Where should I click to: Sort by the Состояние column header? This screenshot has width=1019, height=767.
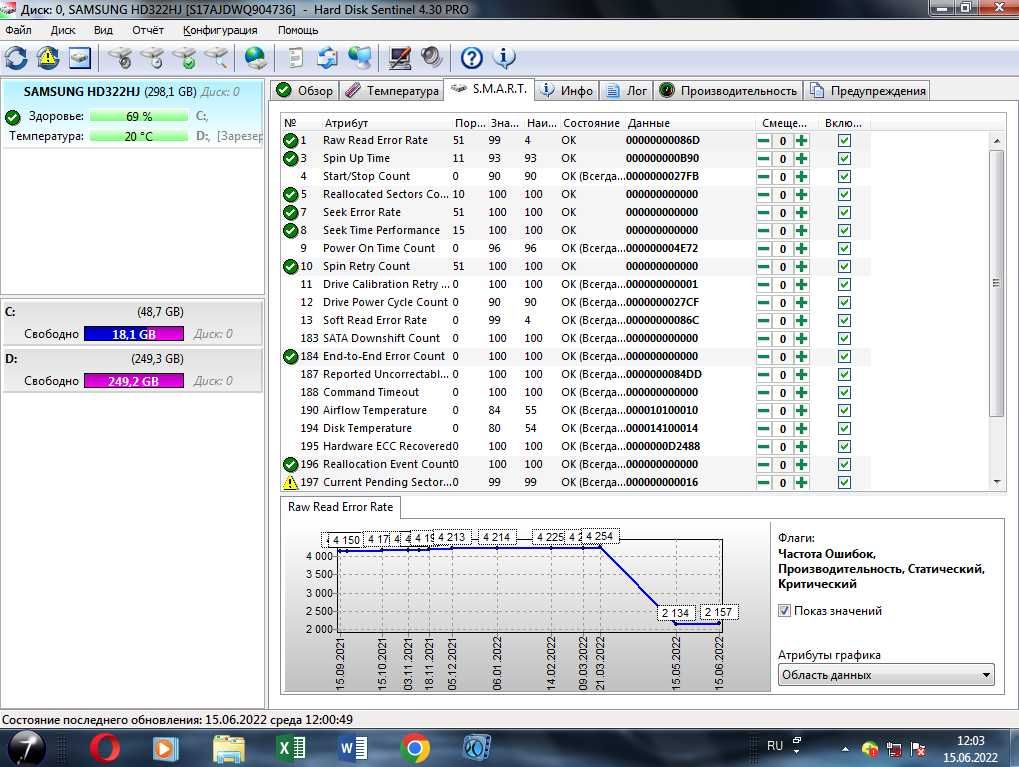click(x=591, y=123)
